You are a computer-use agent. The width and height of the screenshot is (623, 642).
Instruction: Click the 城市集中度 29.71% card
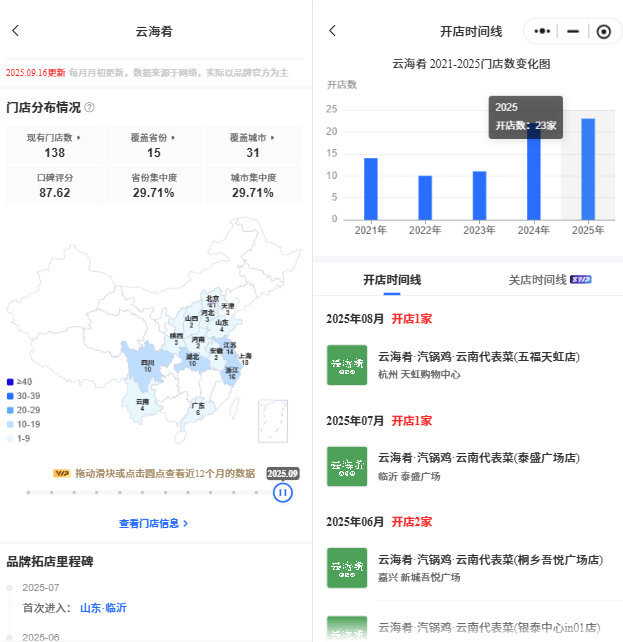coord(253,185)
